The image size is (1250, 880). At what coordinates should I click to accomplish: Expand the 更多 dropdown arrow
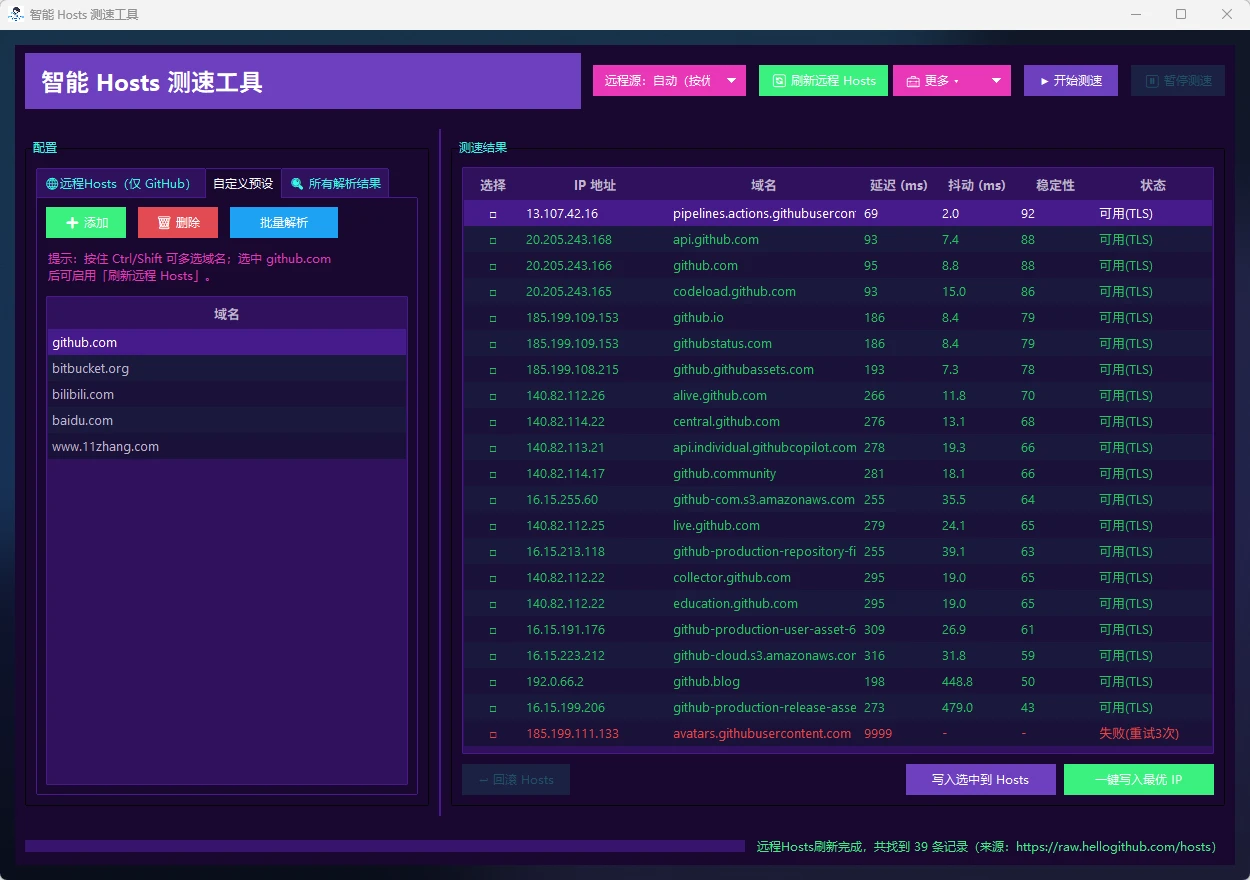[x=996, y=81]
